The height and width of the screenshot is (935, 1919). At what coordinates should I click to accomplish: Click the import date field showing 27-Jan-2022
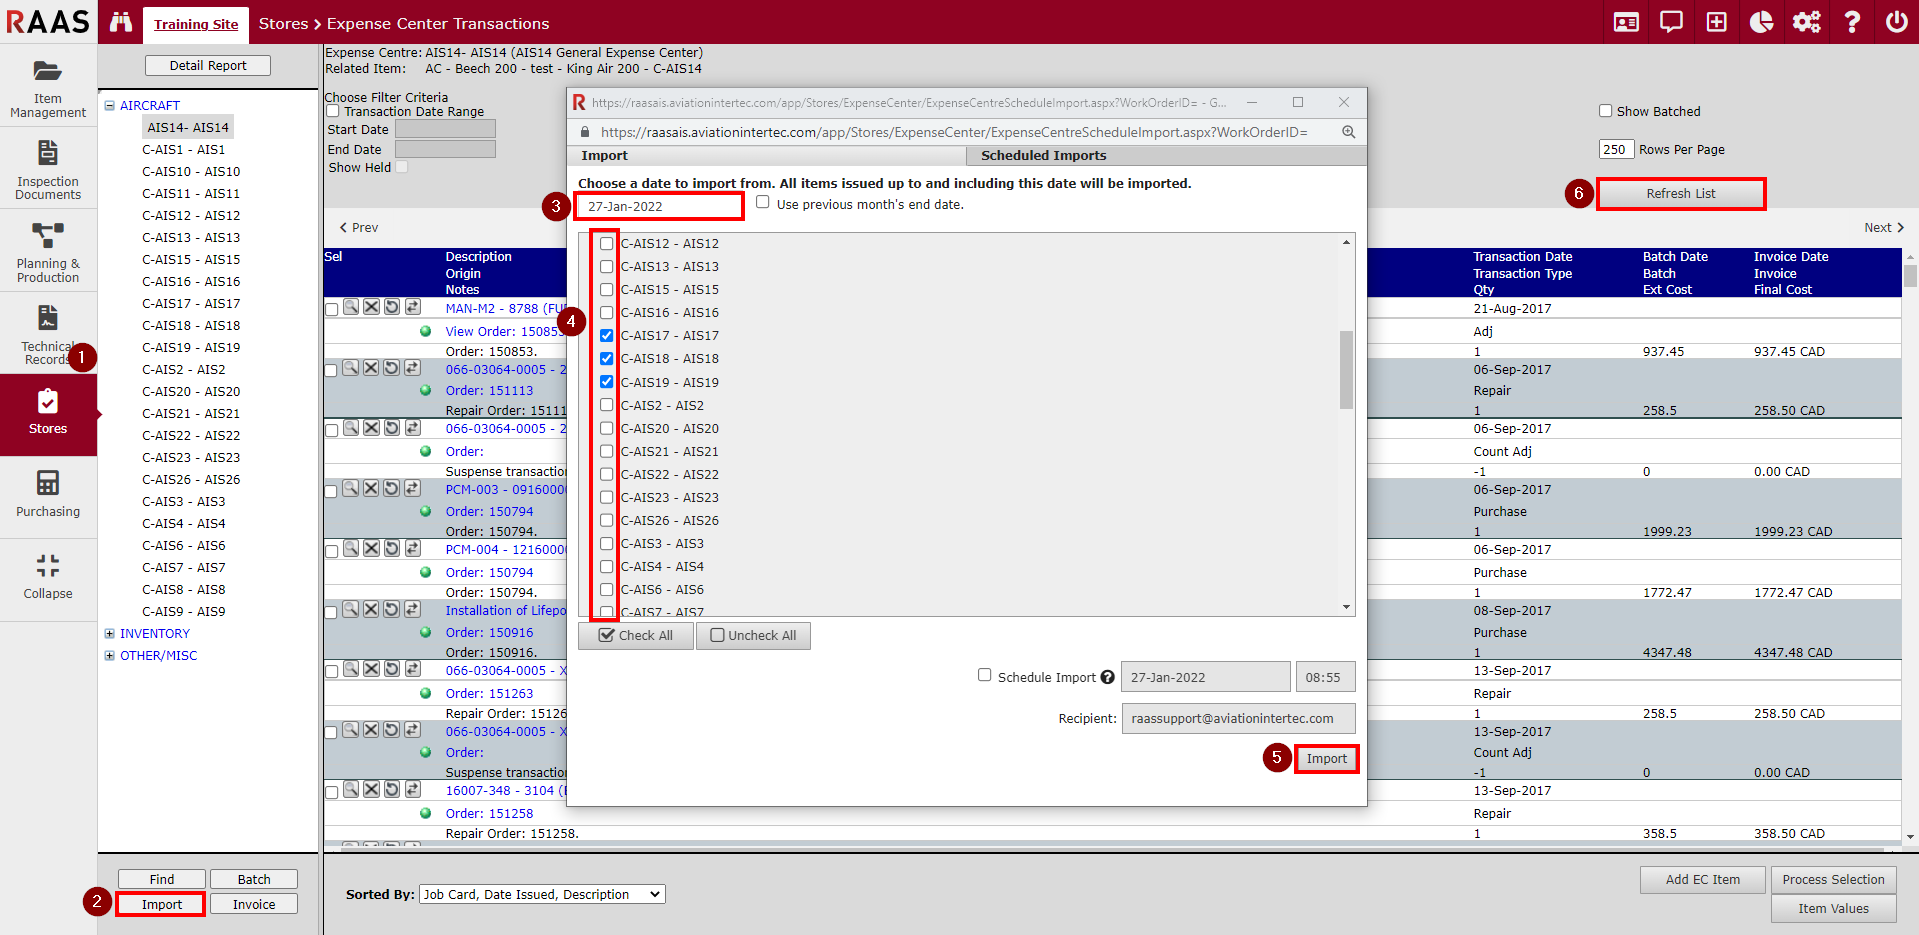[659, 206]
